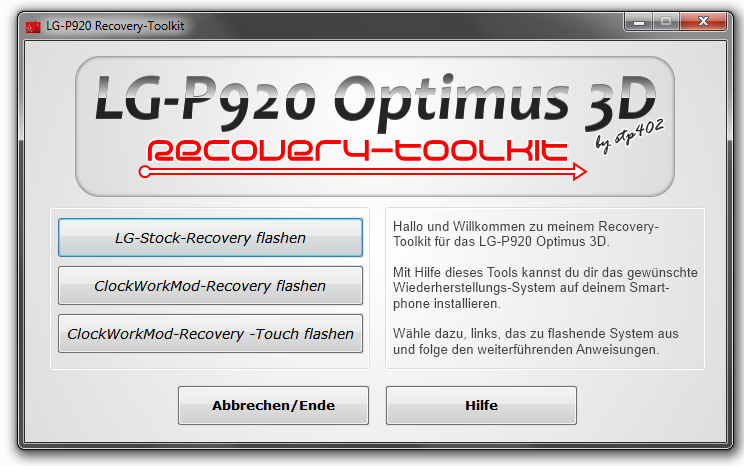This screenshot has height=466, width=744.
Task: Click Abbrechen/Ende to quit the toolkit
Action: click(x=273, y=405)
